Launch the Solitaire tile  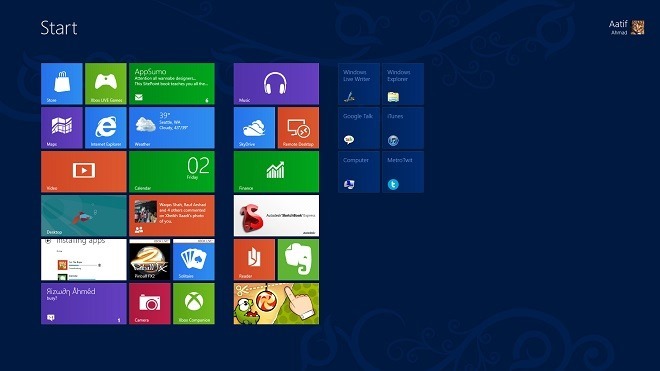pyautogui.click(x=194, y=260)
